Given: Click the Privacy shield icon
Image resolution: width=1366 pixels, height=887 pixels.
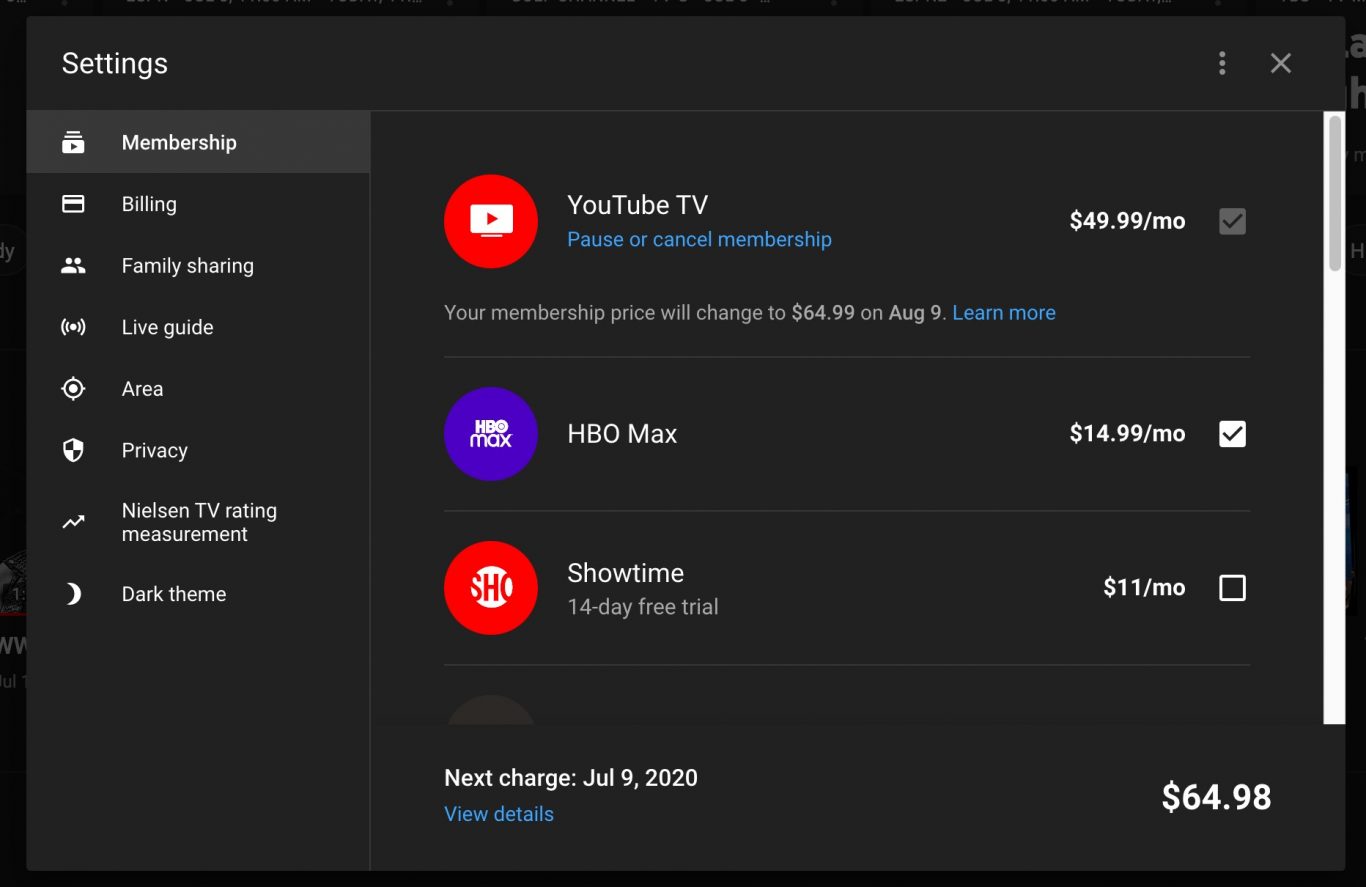Looking at the screenshot, I should (x=73, y=451).
